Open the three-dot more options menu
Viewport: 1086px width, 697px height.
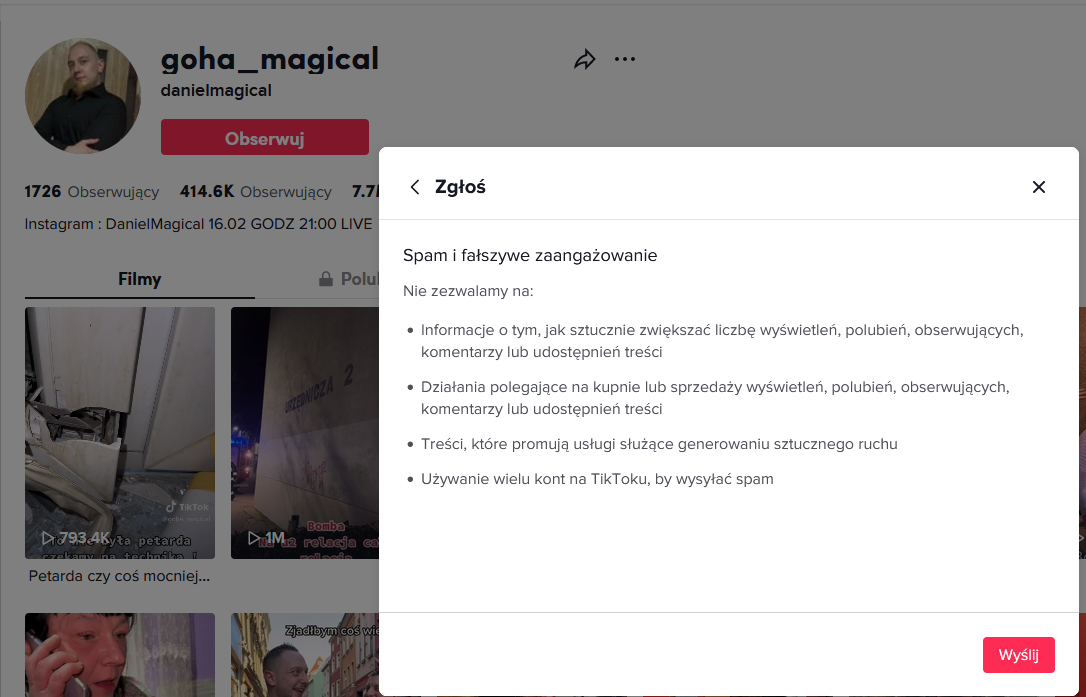click(625, 60)
